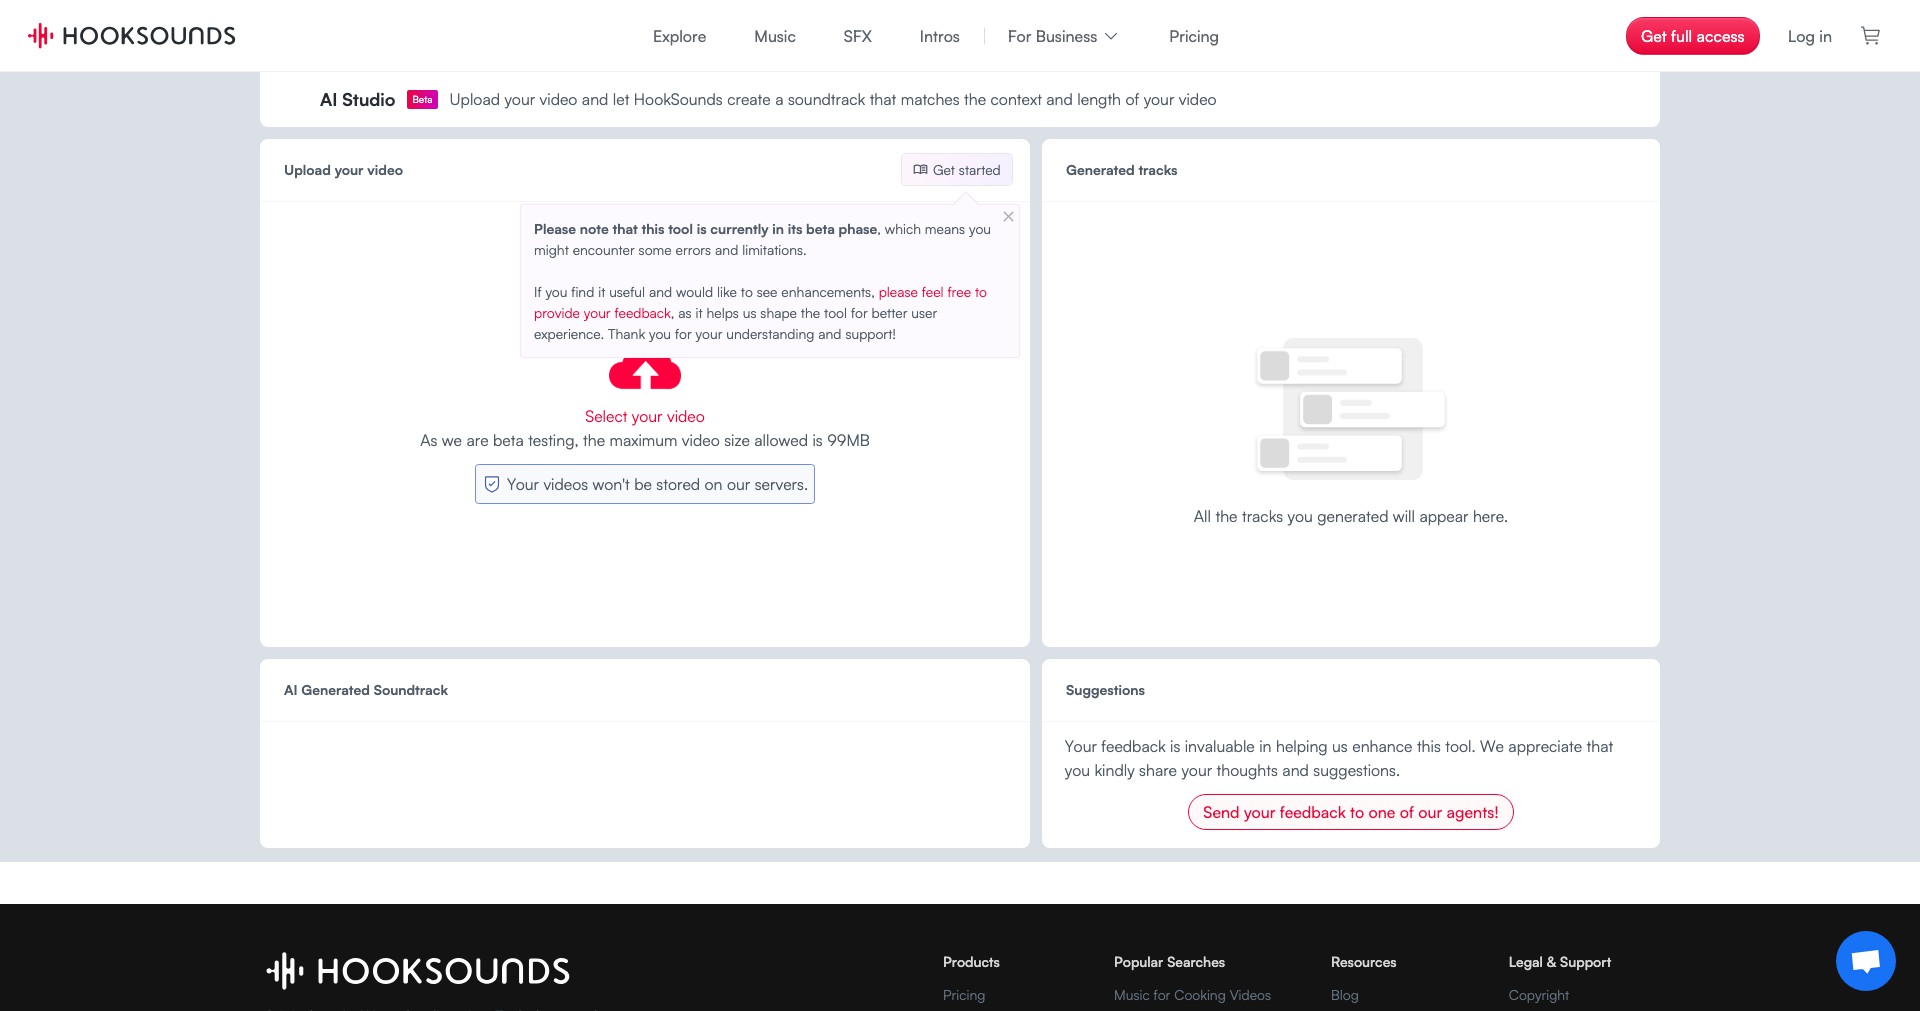Expand the For Business dropdown
The width and height of the screenshot is (1920, 1011).
1062,36
